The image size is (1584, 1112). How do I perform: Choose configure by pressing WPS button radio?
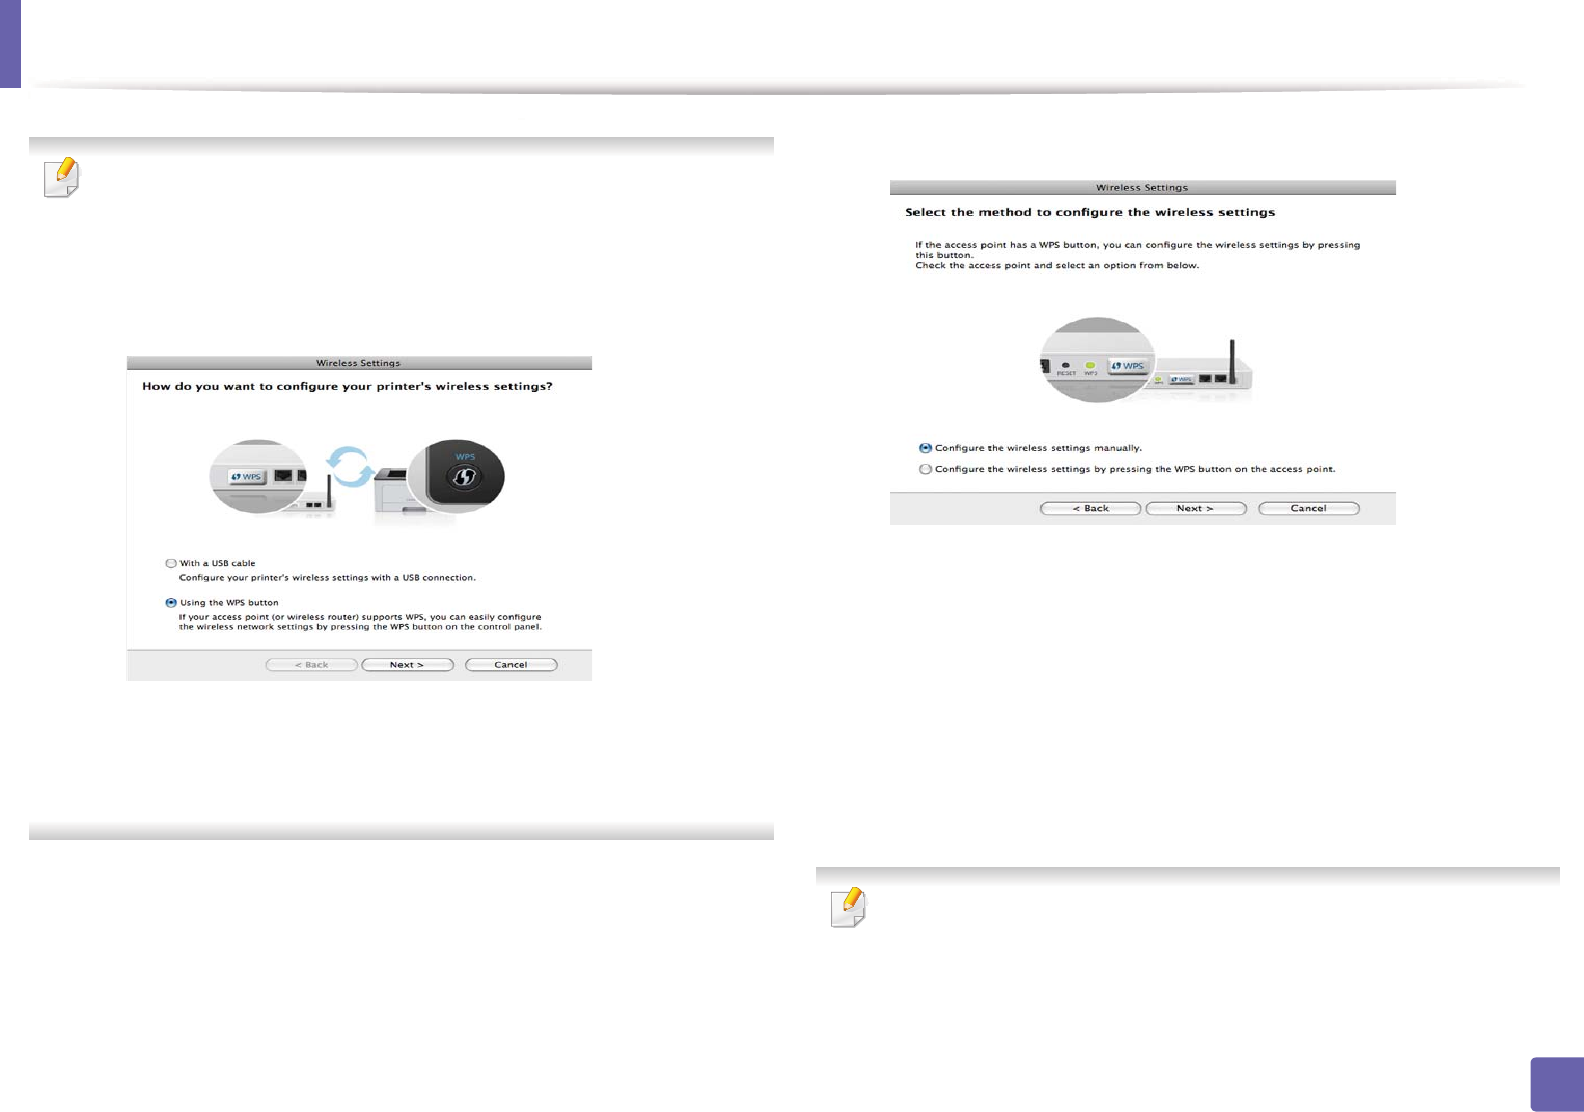926,469
